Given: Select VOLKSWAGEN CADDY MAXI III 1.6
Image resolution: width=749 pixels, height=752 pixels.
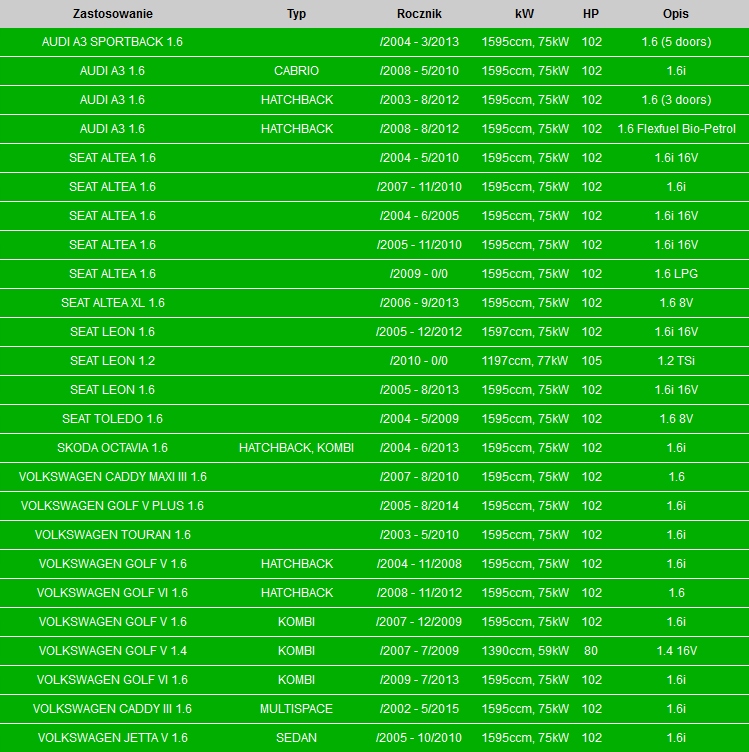Looking at the screenshot, I should click(113, 477).
